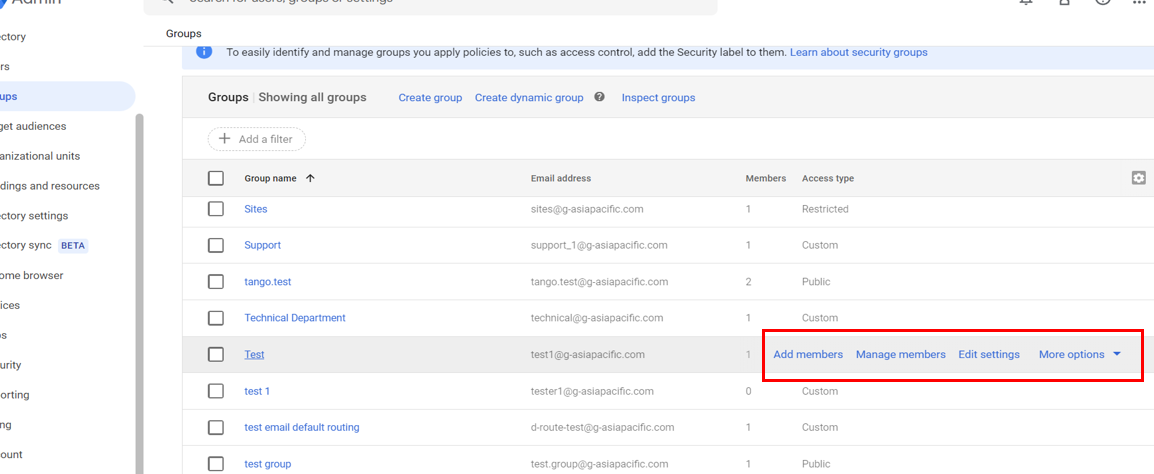Click Create group link
Screen dimensions: 1154x474
click(431, 97)
